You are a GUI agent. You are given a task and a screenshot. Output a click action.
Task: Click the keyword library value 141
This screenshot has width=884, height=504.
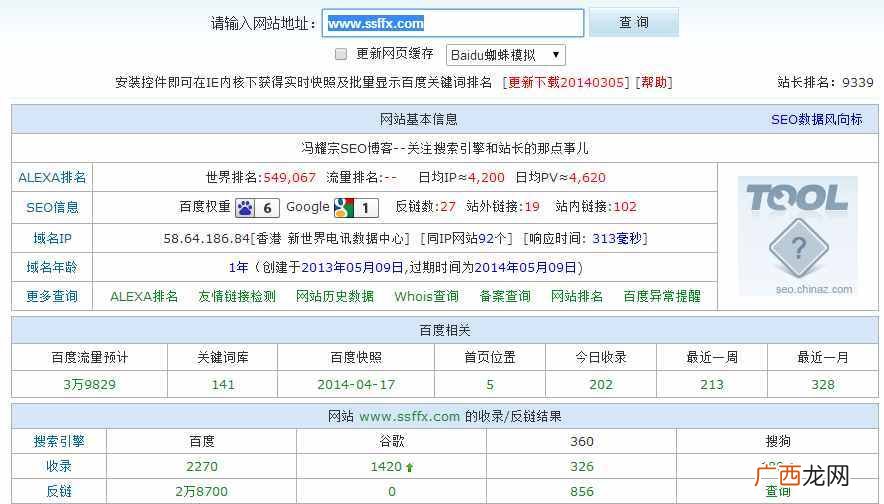pos(223,384)
